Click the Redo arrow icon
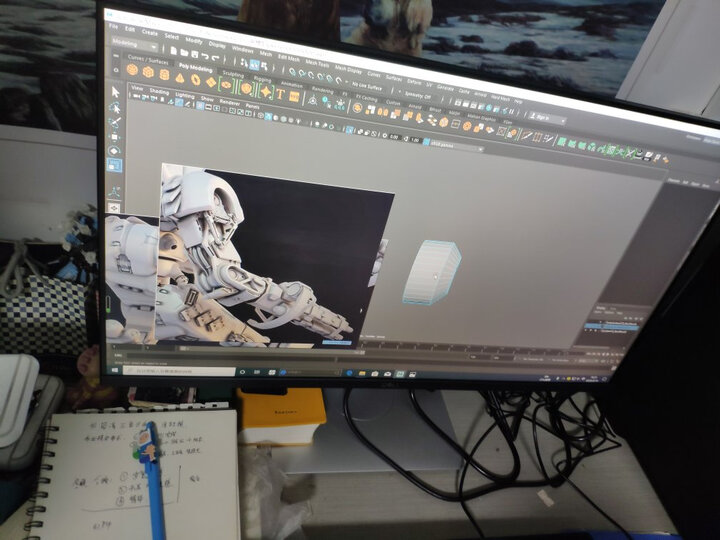 (x=215, y=58)
